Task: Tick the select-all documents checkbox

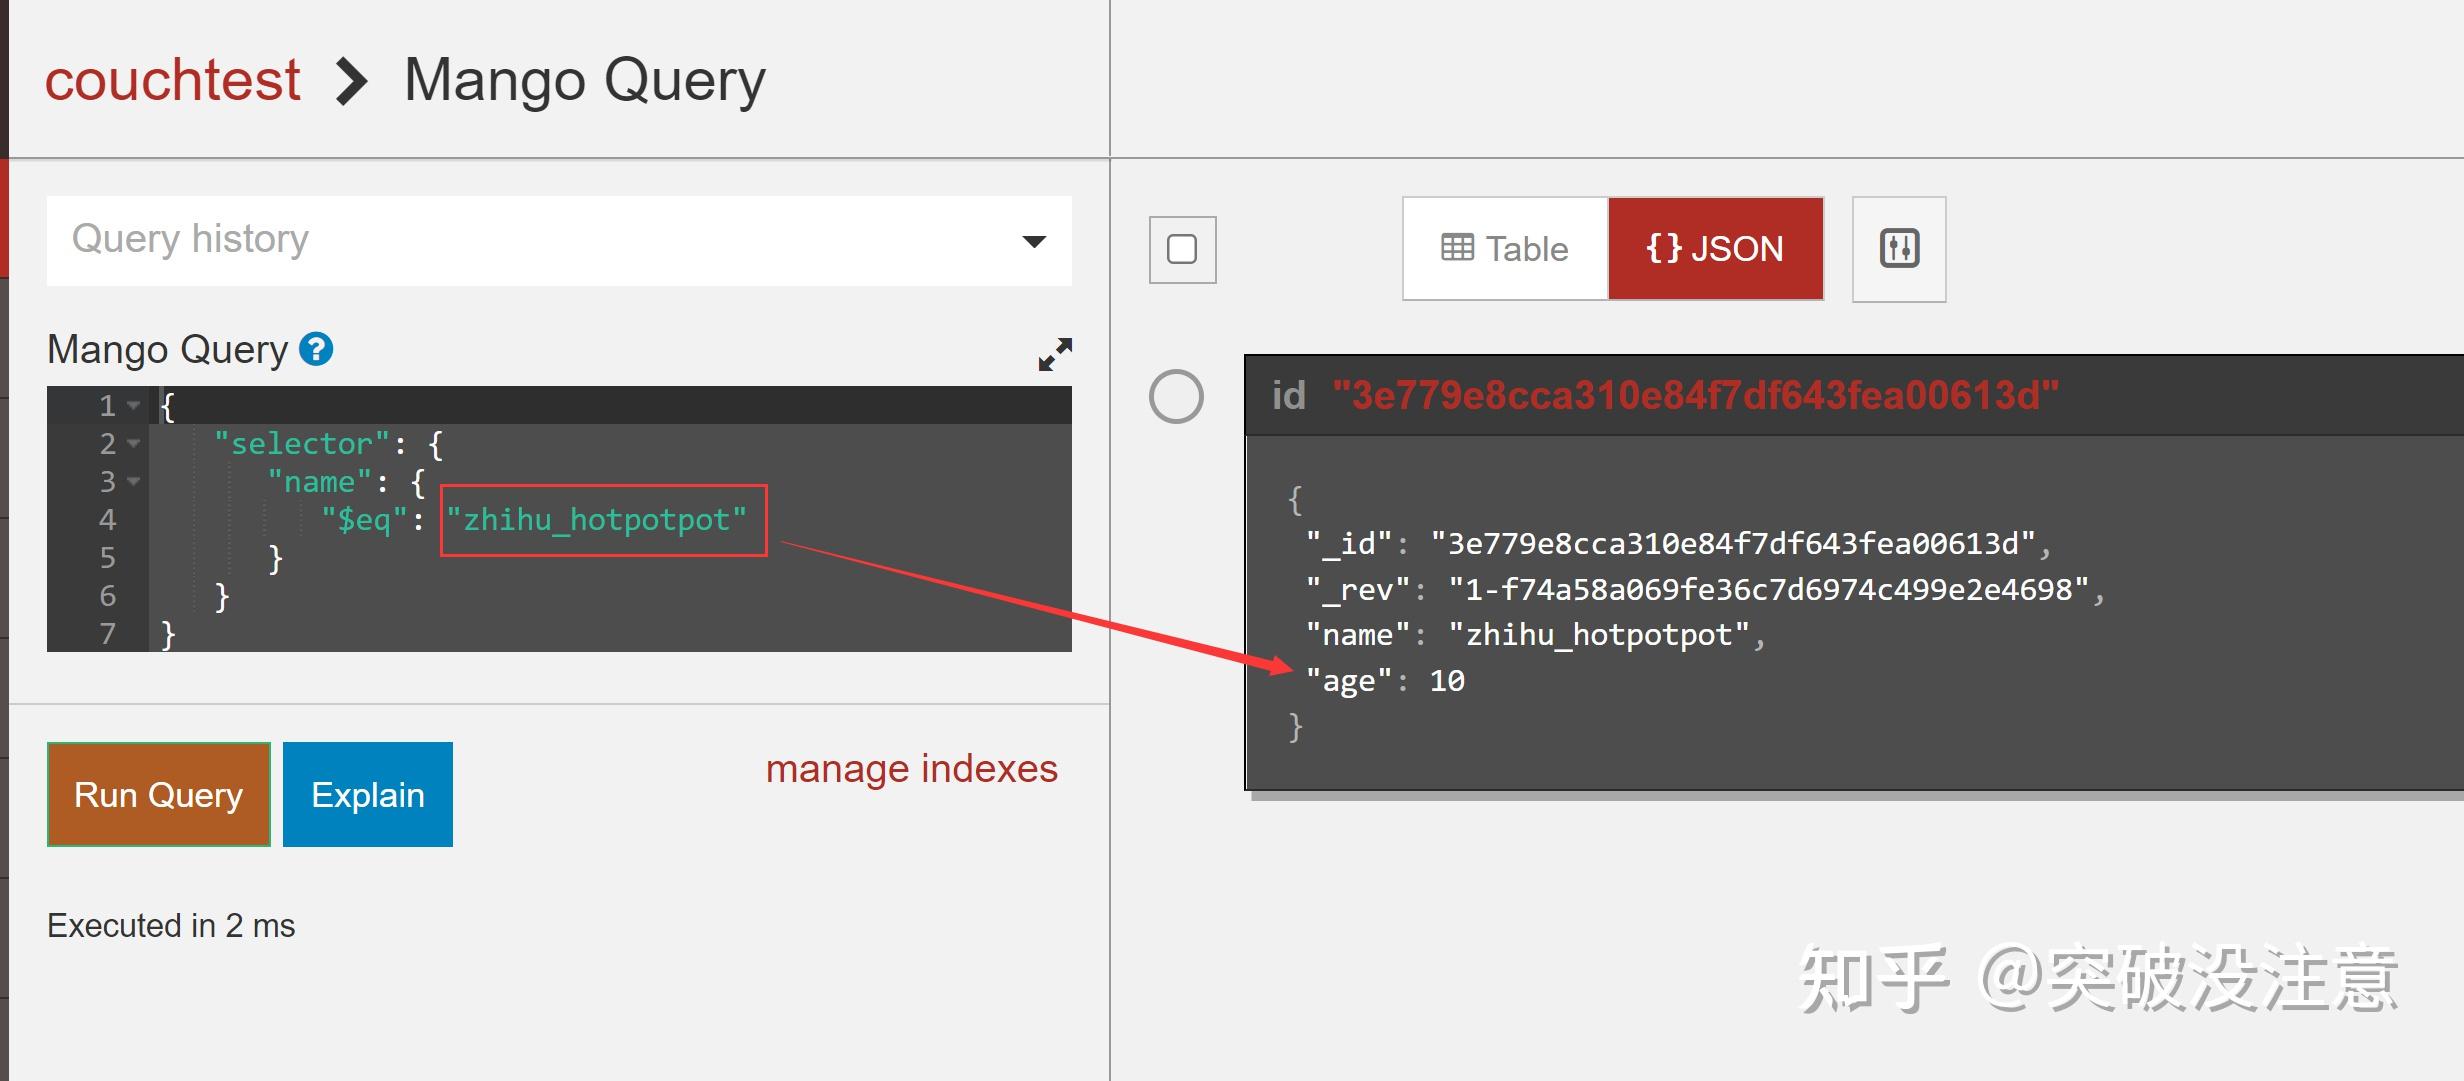Action: 1182,249
